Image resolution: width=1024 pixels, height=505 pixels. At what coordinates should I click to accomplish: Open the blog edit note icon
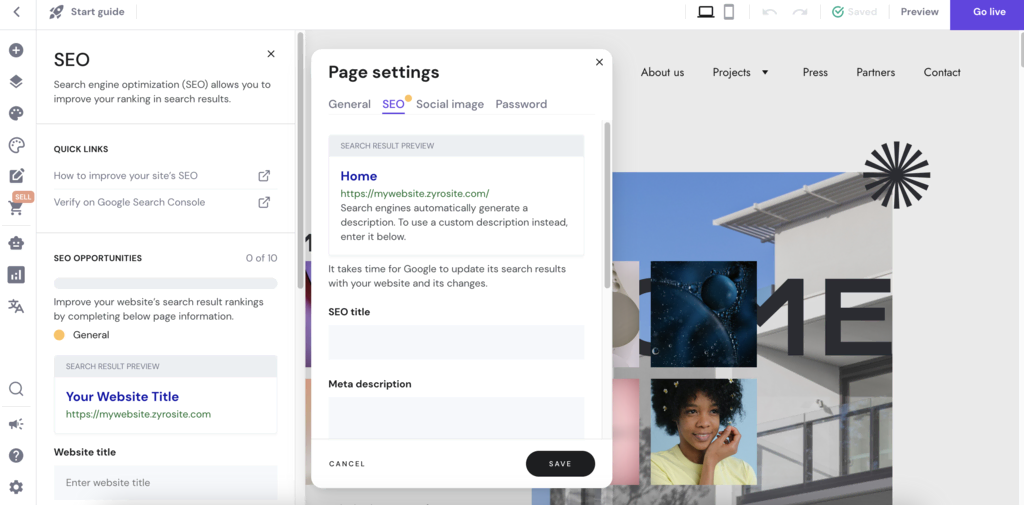16,176
